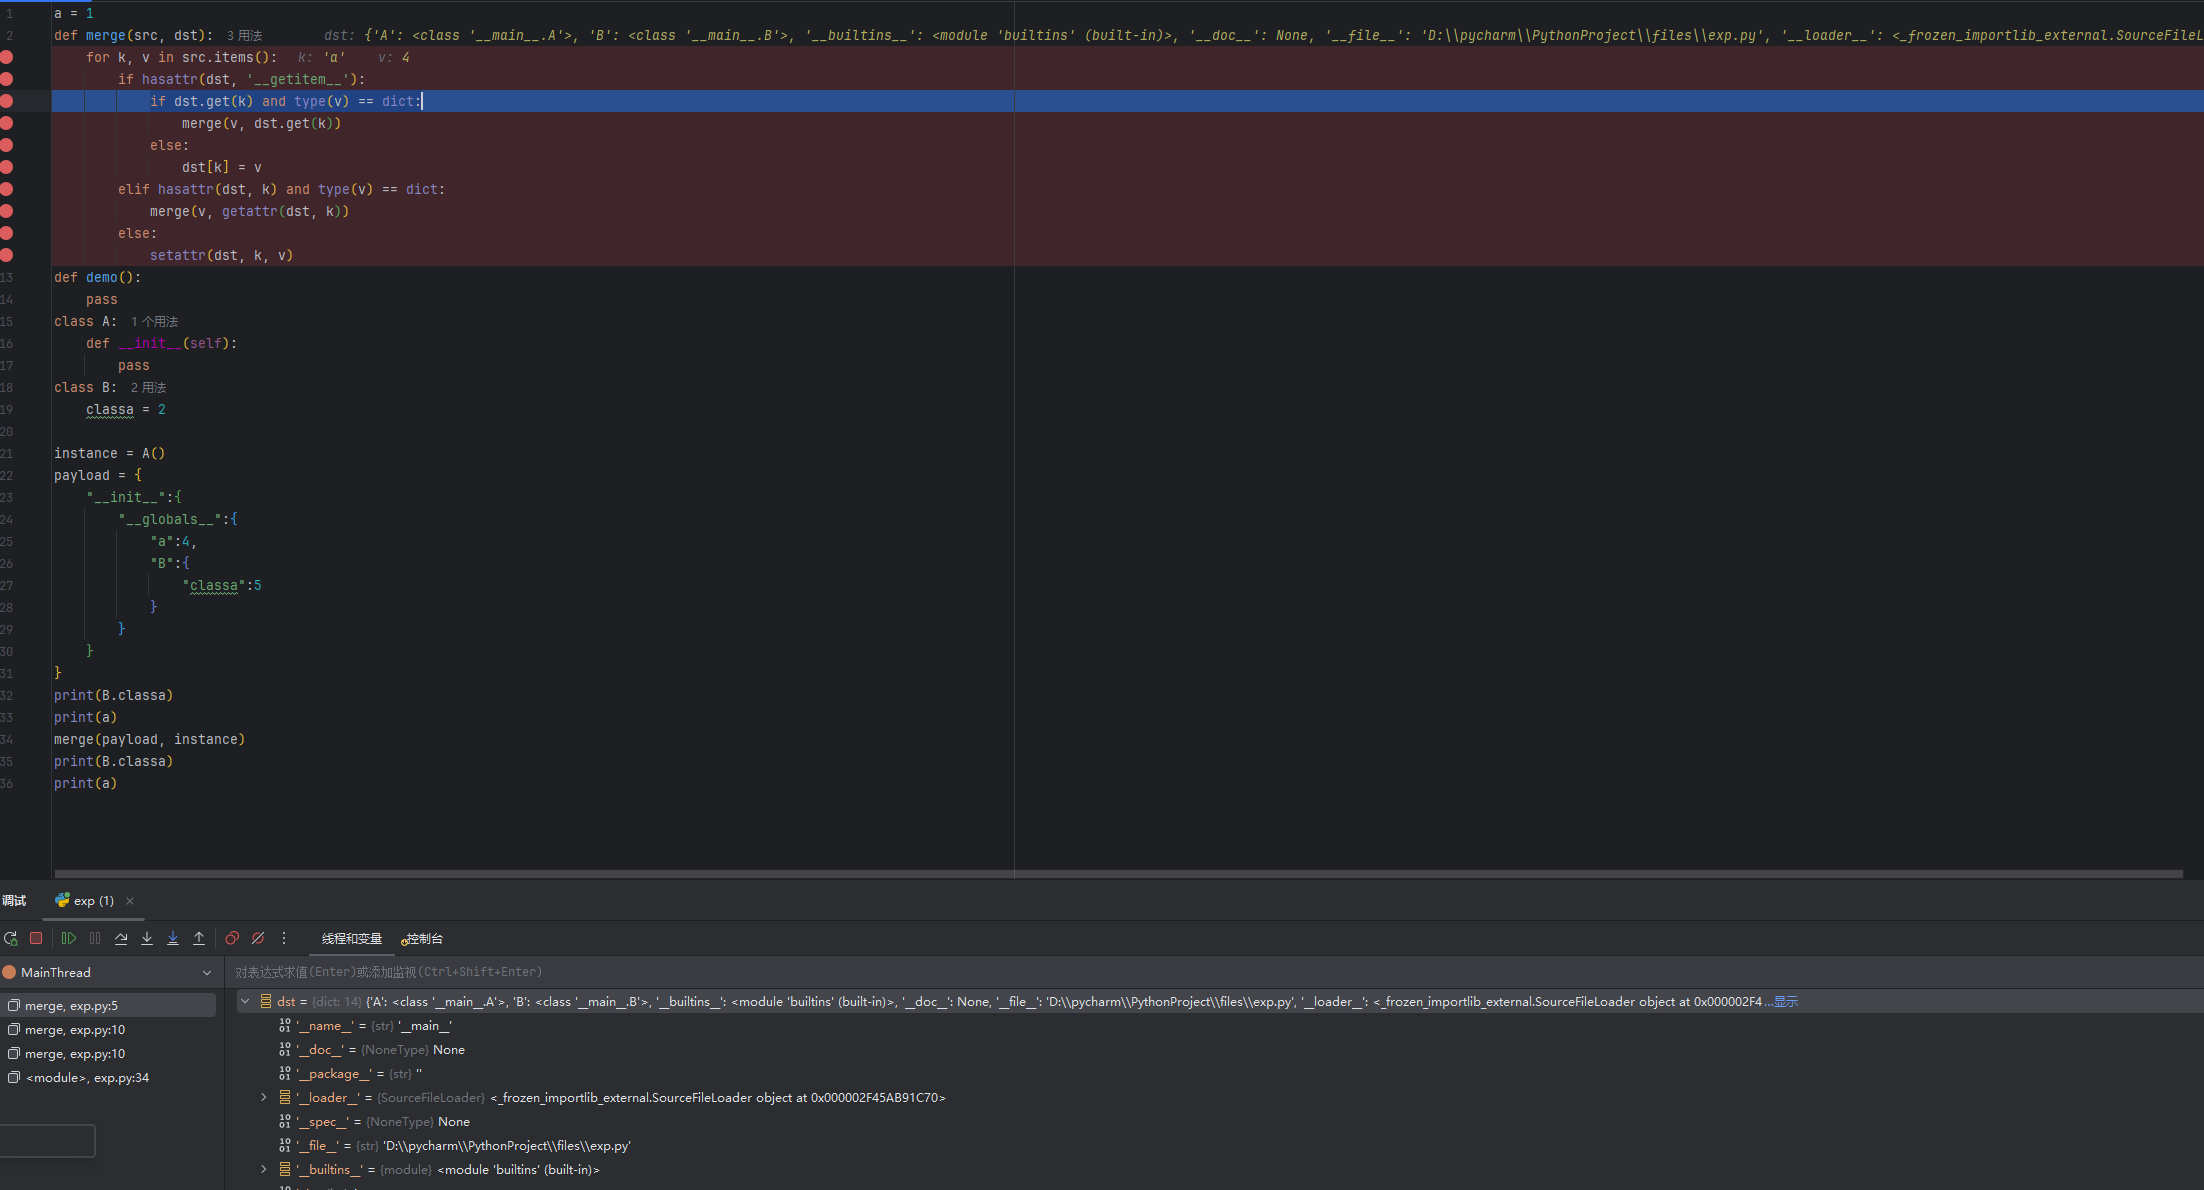Open the MainThread selector dropdown
The height and width of the screenshot is (1190, 2204).
pyautogui.click(x=207, y=972)
